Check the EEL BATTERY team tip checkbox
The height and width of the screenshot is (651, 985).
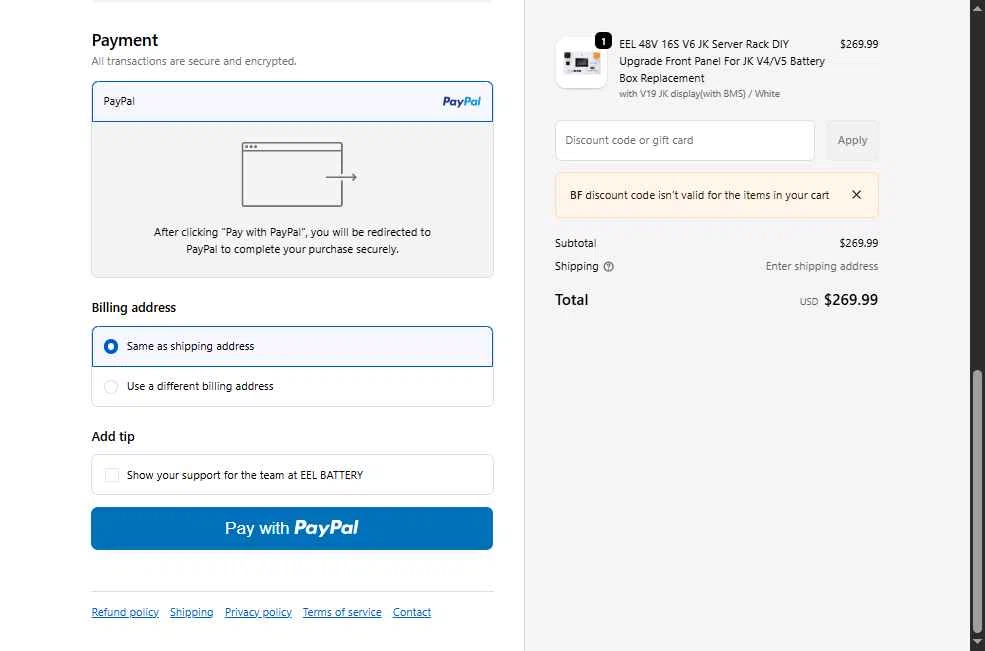click(x=112, y=475)
